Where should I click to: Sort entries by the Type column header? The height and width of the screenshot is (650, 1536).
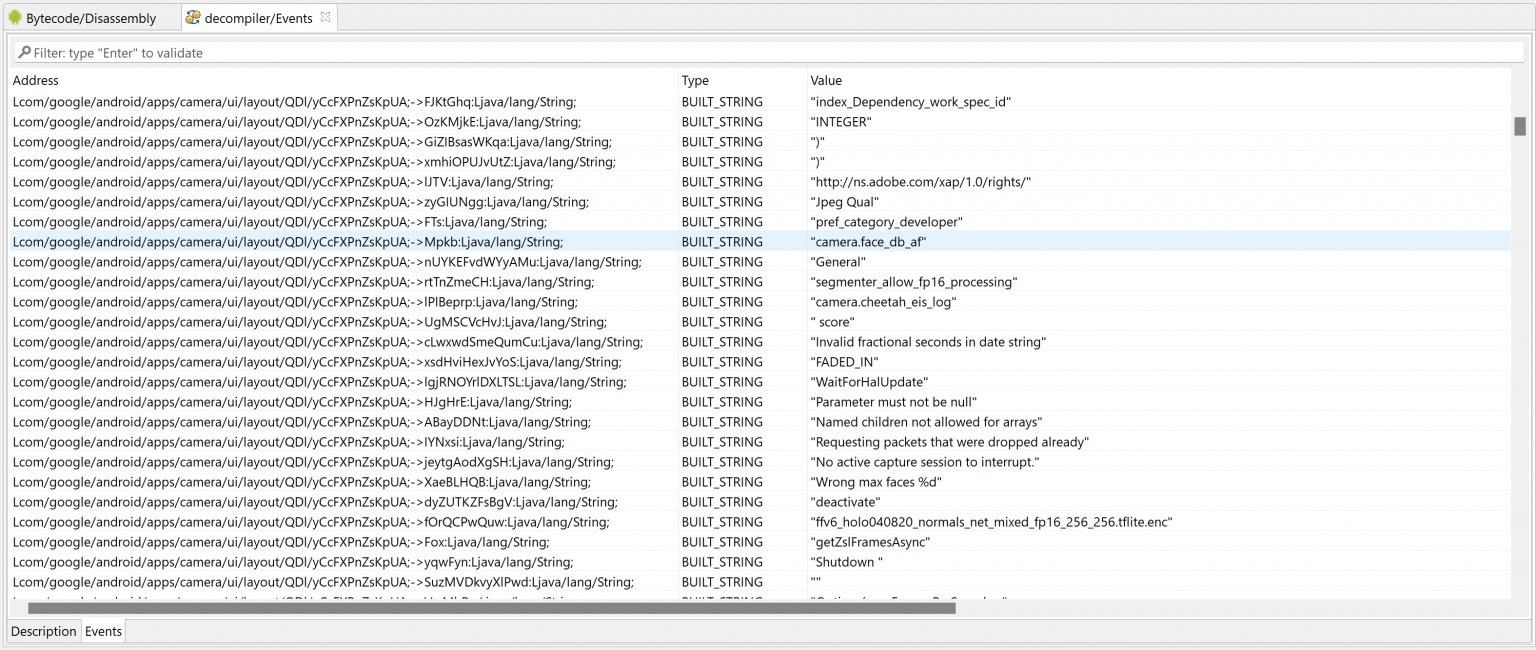coord(694,80)
